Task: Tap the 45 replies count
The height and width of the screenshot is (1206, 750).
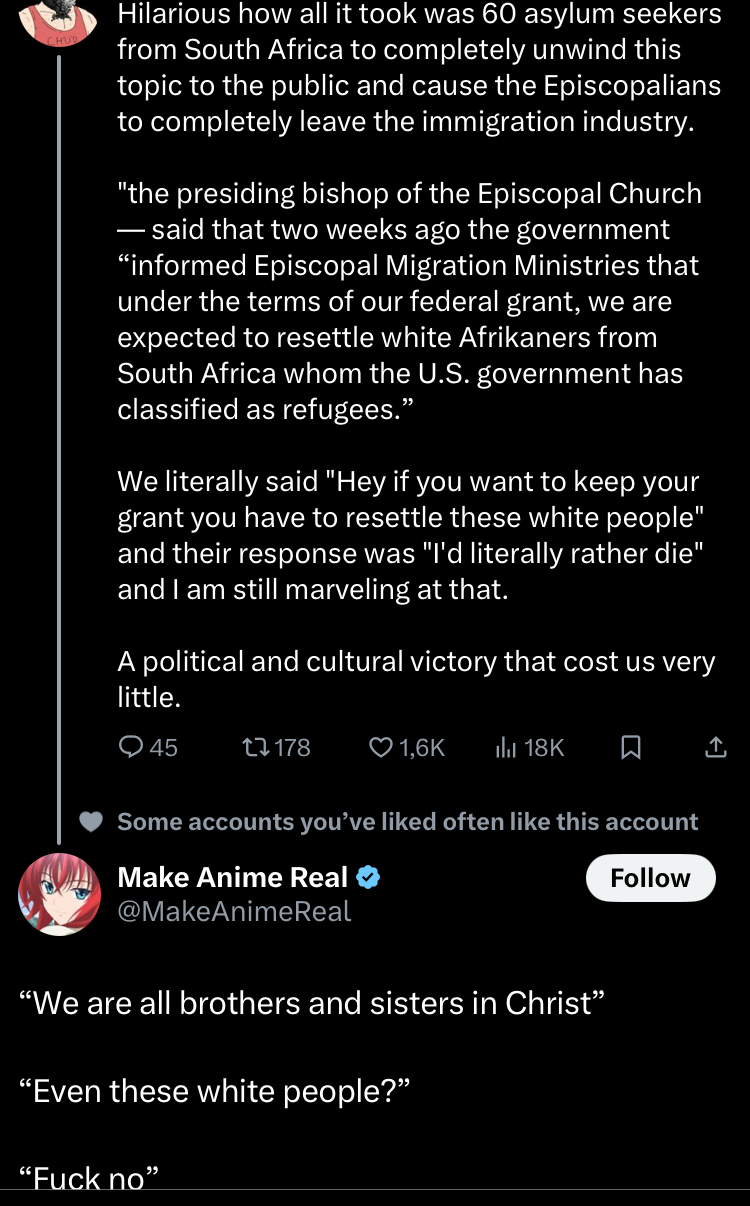Action: click(164, 747)
